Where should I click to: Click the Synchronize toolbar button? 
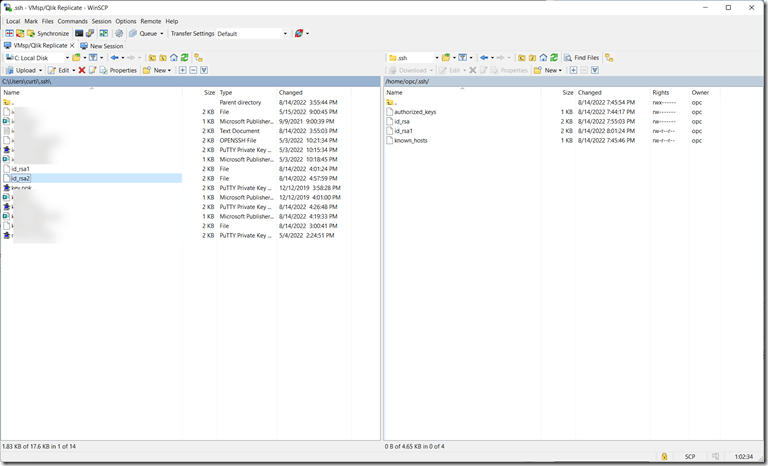click(48, 33)
